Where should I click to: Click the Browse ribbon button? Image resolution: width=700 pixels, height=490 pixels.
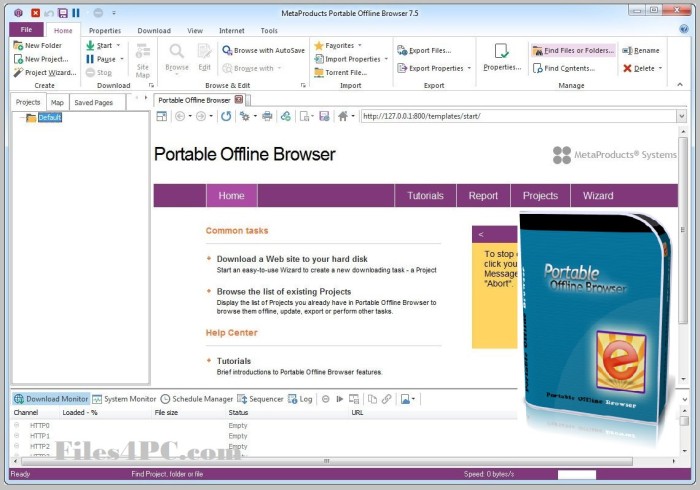point(177,58)
